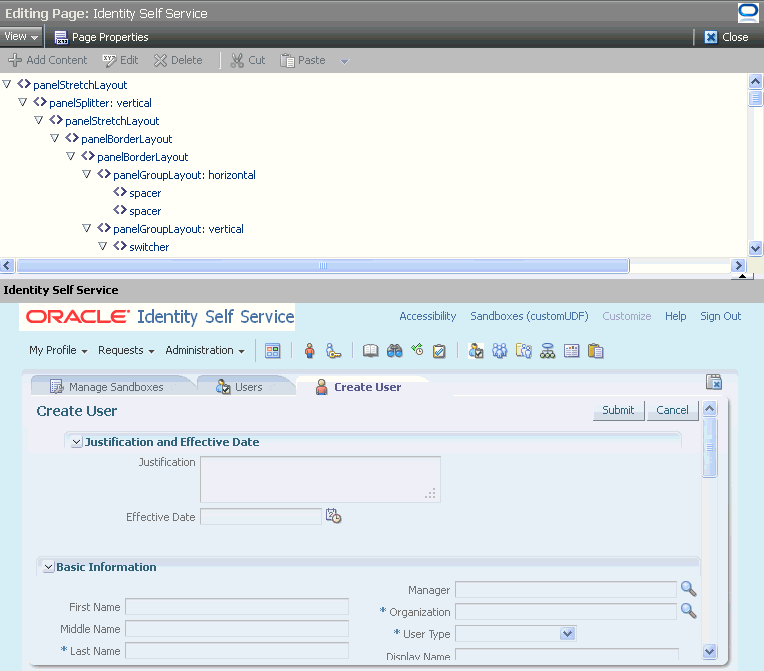Click the Accessibility link
This screenshot has width=764, height=671.
click(428, 316)
